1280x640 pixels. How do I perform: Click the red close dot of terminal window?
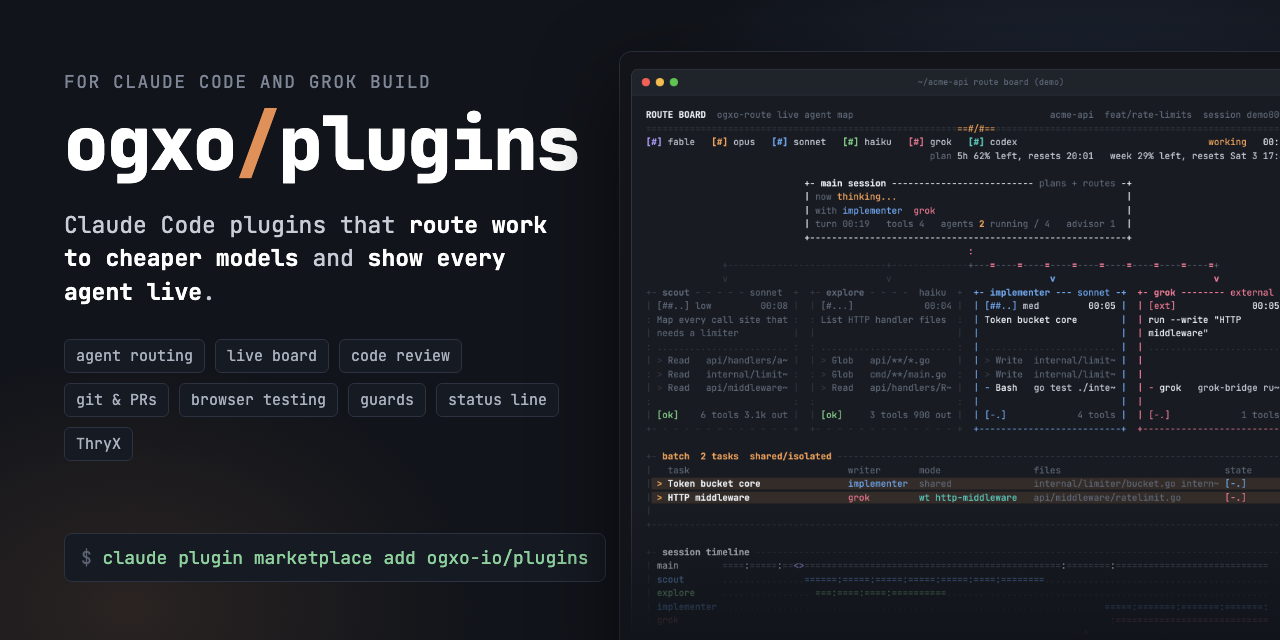pos(646,82)
